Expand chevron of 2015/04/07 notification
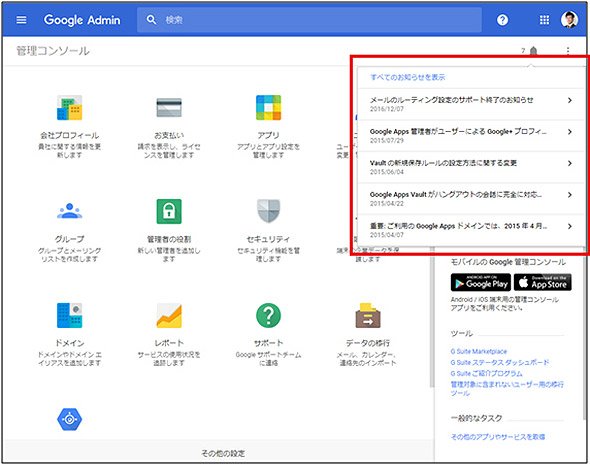Viewport: 590px width, 465px height. [570, 226]
